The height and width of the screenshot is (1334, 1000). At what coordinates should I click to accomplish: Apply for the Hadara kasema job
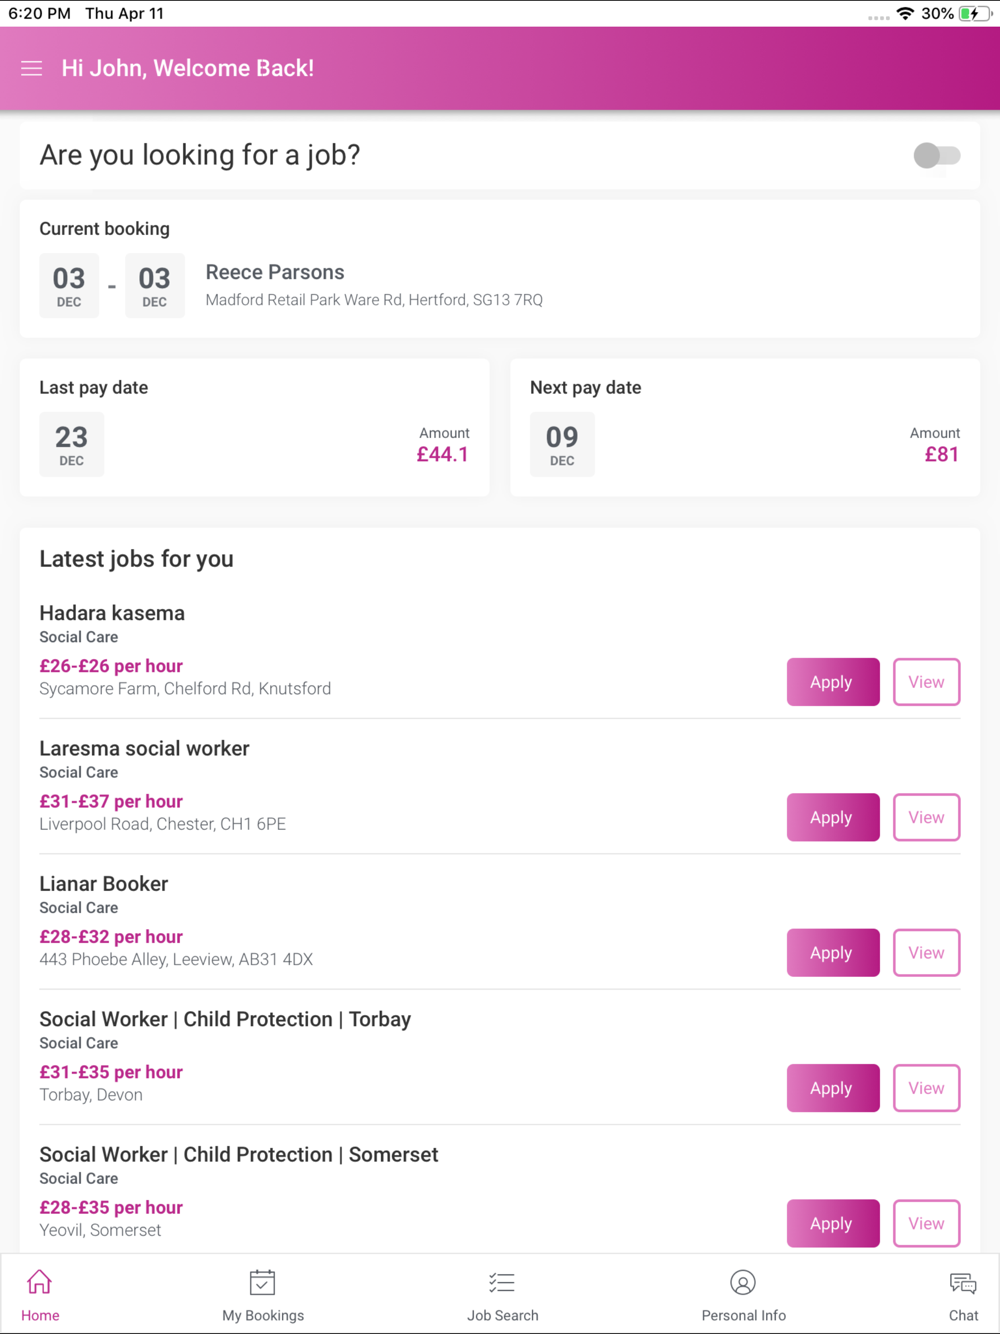point(832,682)
